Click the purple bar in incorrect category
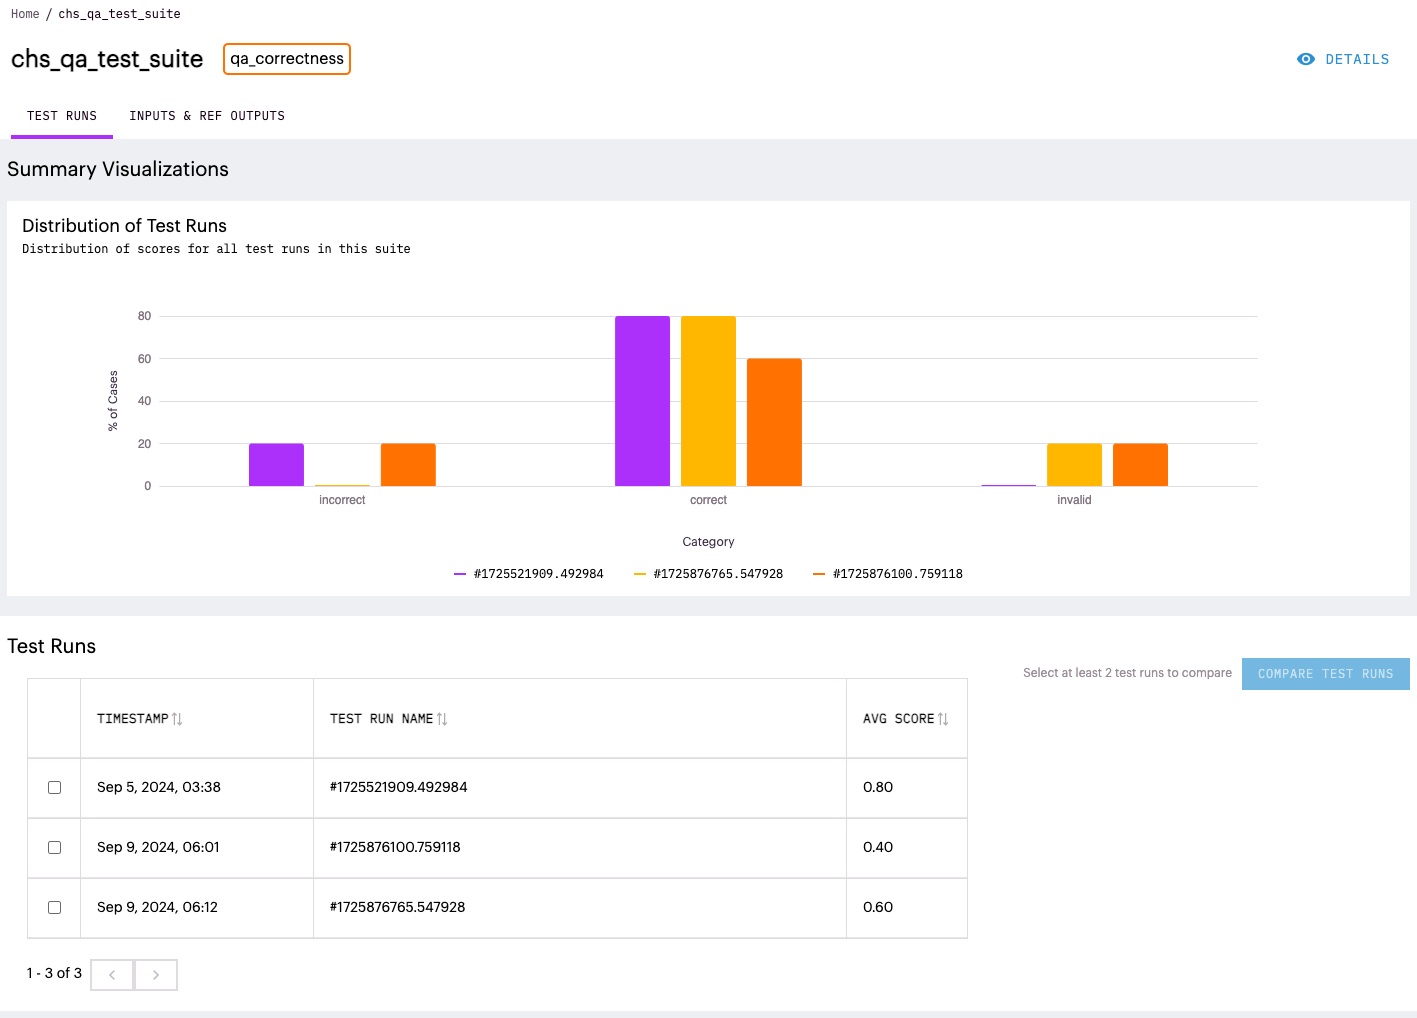Image resolution: width=1417 pixels, height=1018 pixels. coord(276,465)
